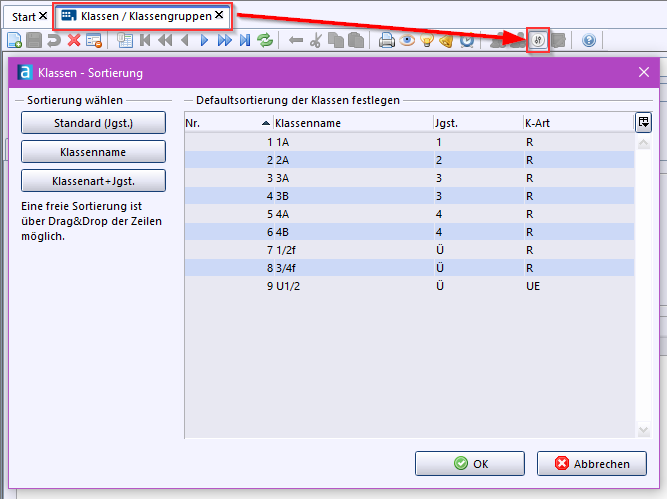Viewport: 667px width, 499px height.
Task: Go to previous record arrow
Action: [185, 40]
